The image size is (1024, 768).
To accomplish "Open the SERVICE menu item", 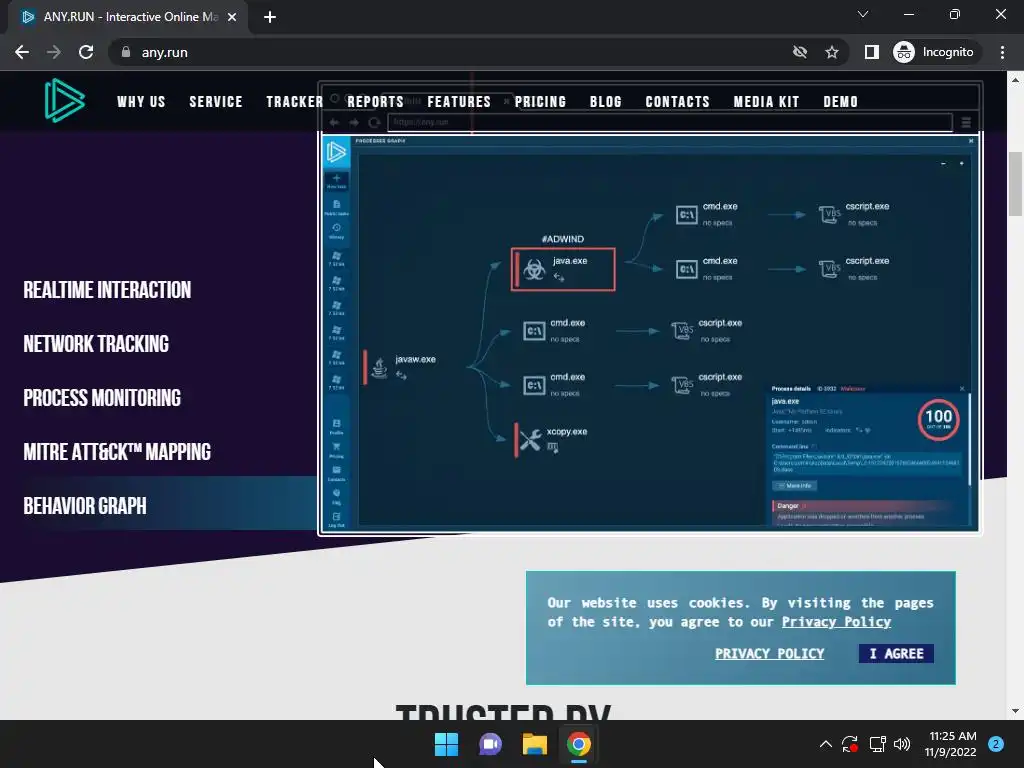I will pyautogui.click(x=216, y=102).
